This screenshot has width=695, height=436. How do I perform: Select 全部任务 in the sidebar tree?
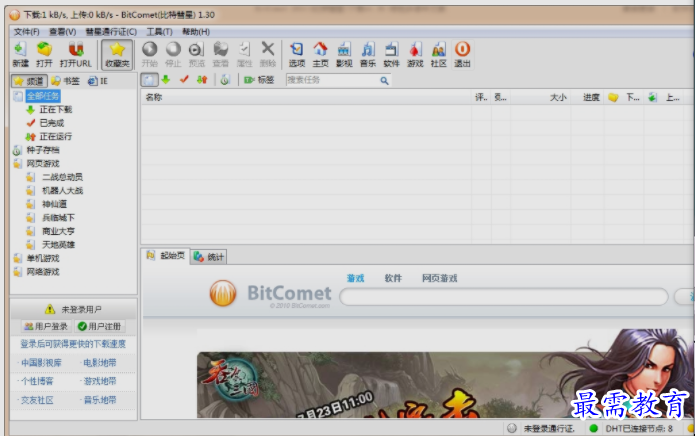coord(43,96)
